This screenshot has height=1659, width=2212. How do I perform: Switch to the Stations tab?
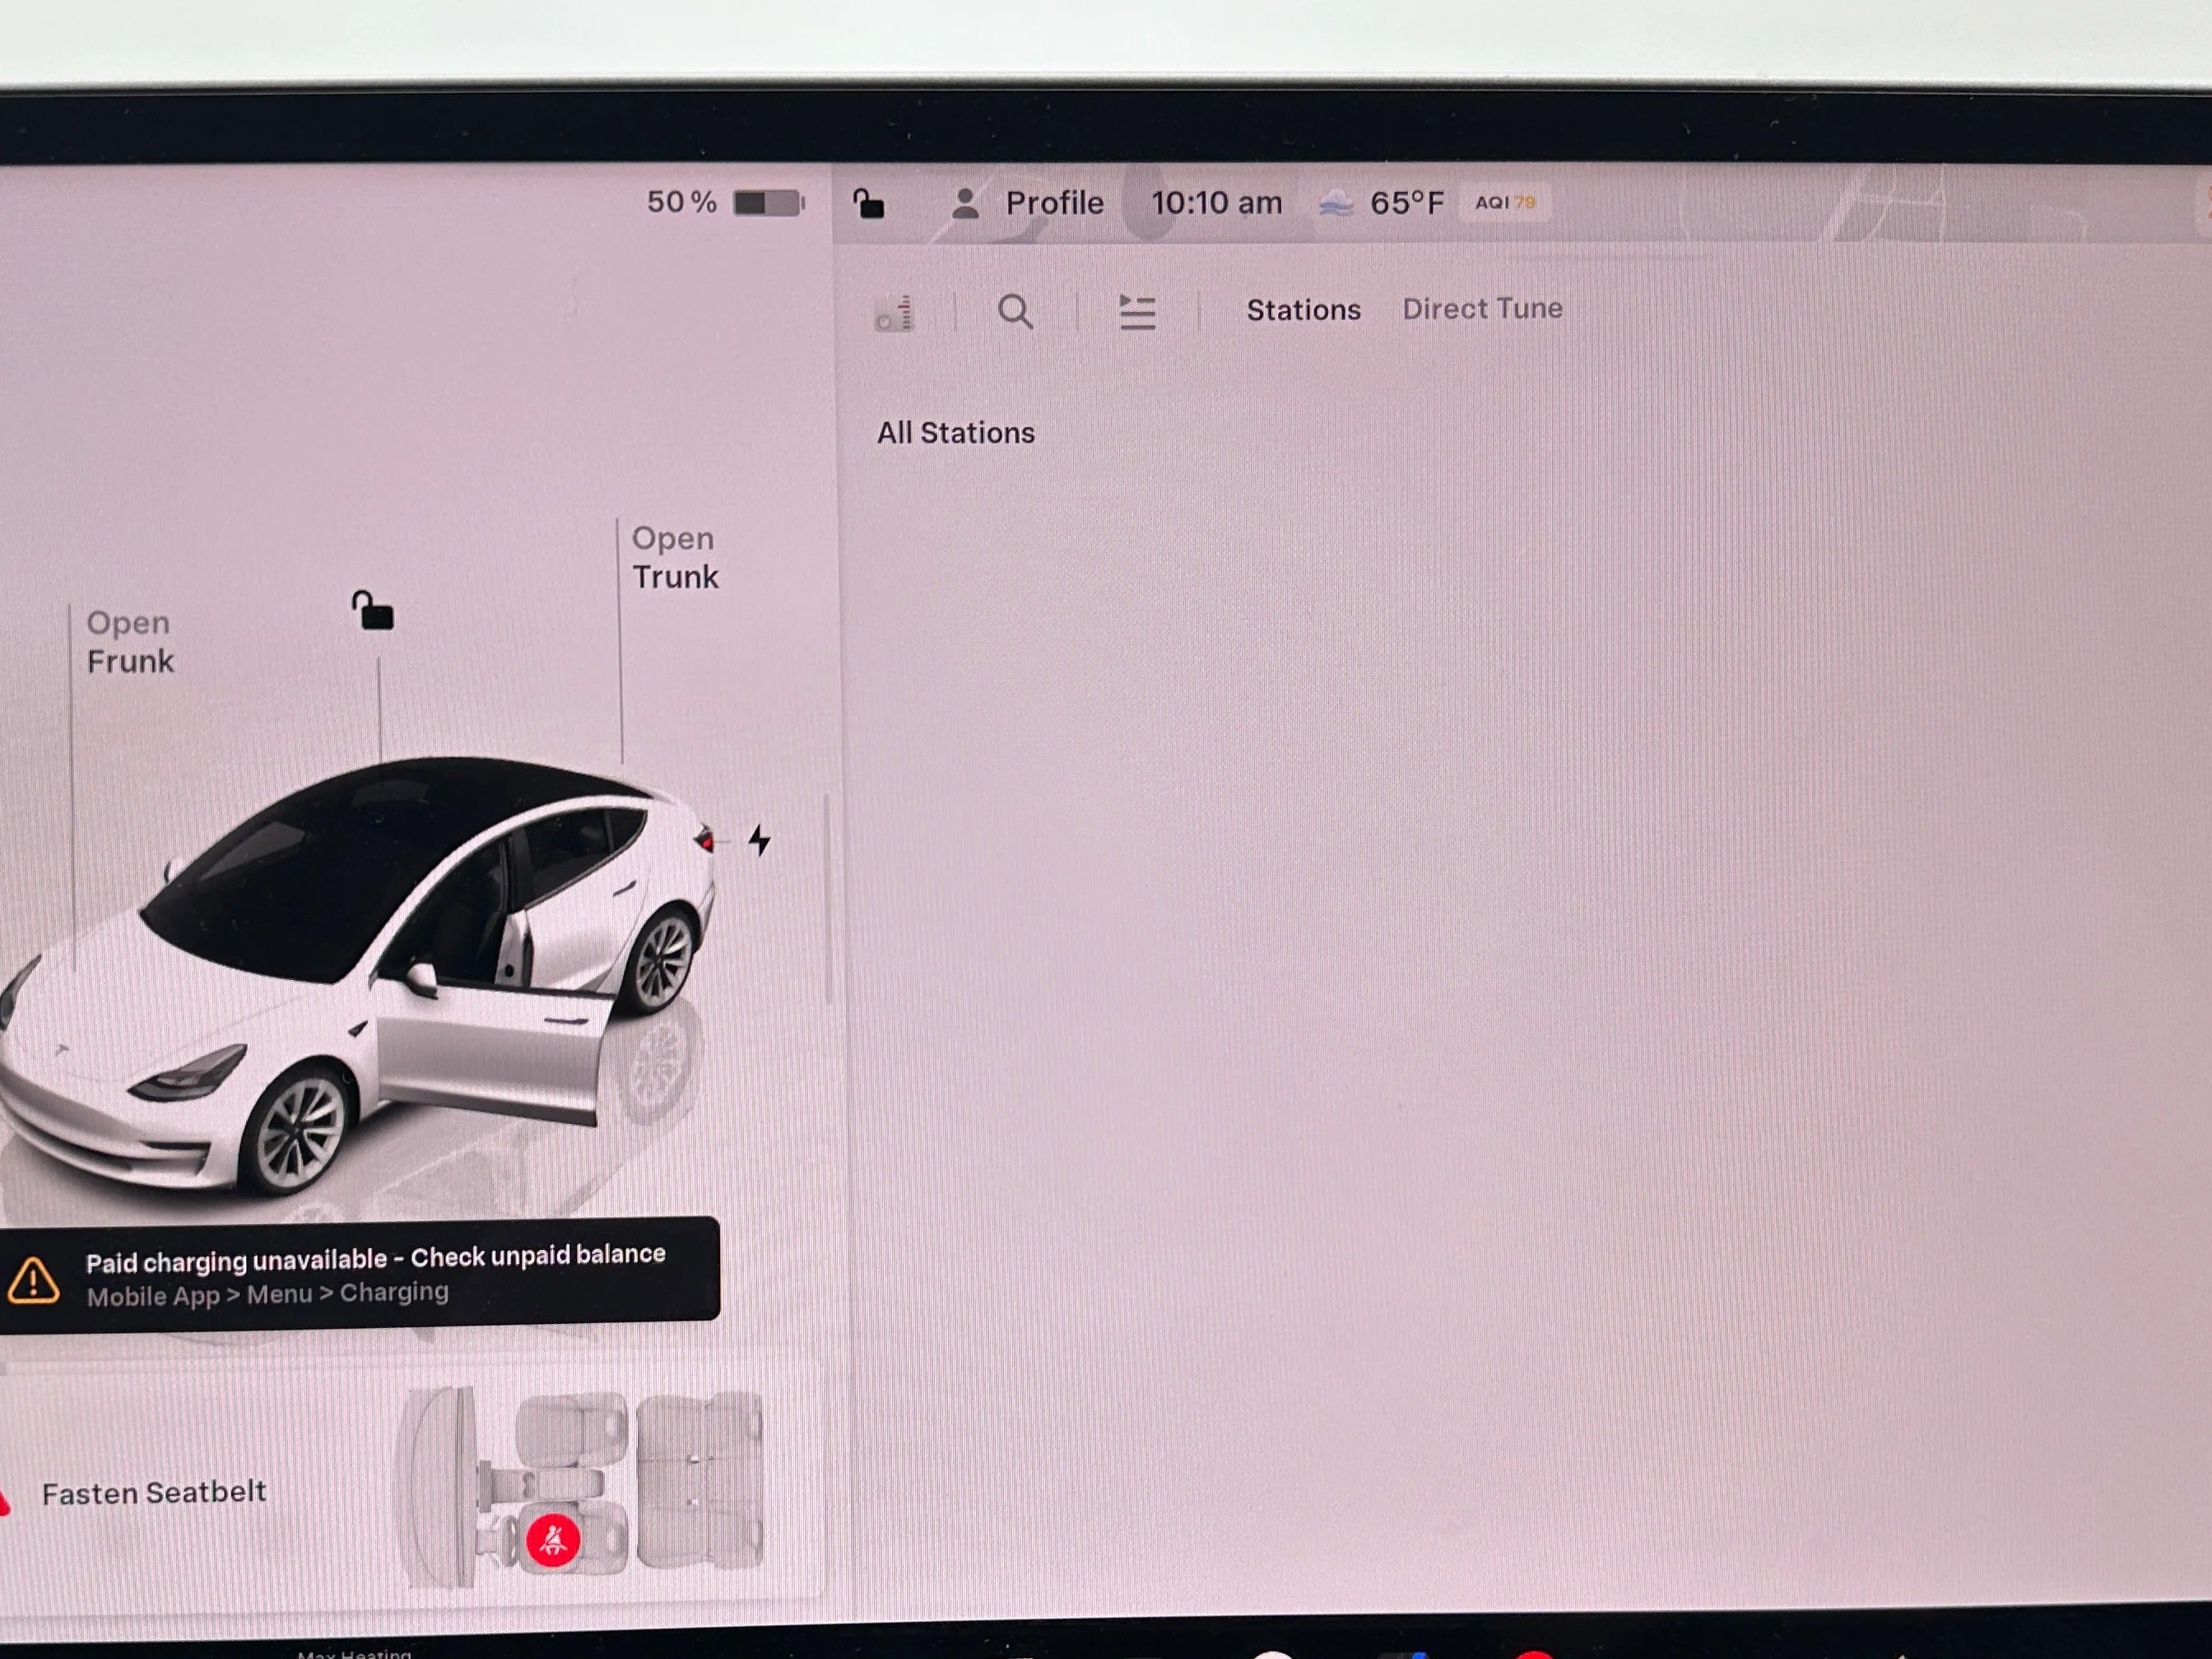[1303, 310]
